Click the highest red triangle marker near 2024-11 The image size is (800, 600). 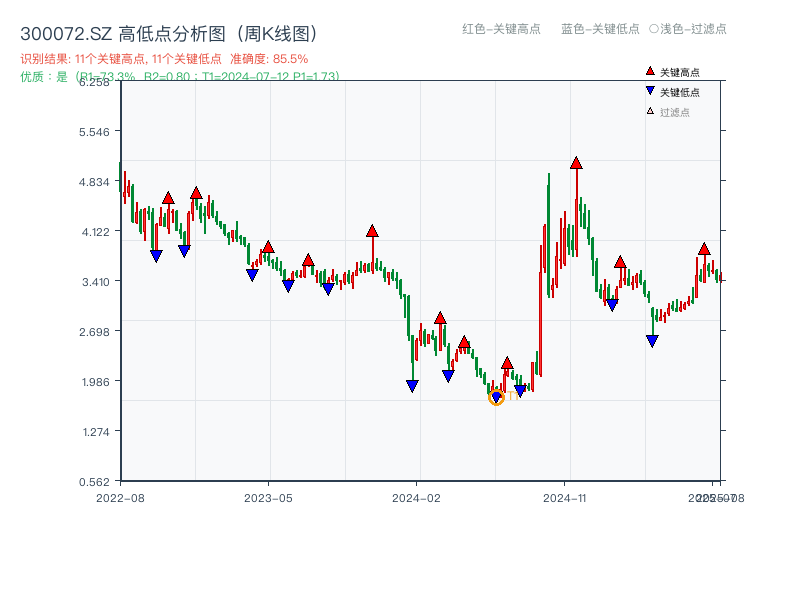coord(577,162)
